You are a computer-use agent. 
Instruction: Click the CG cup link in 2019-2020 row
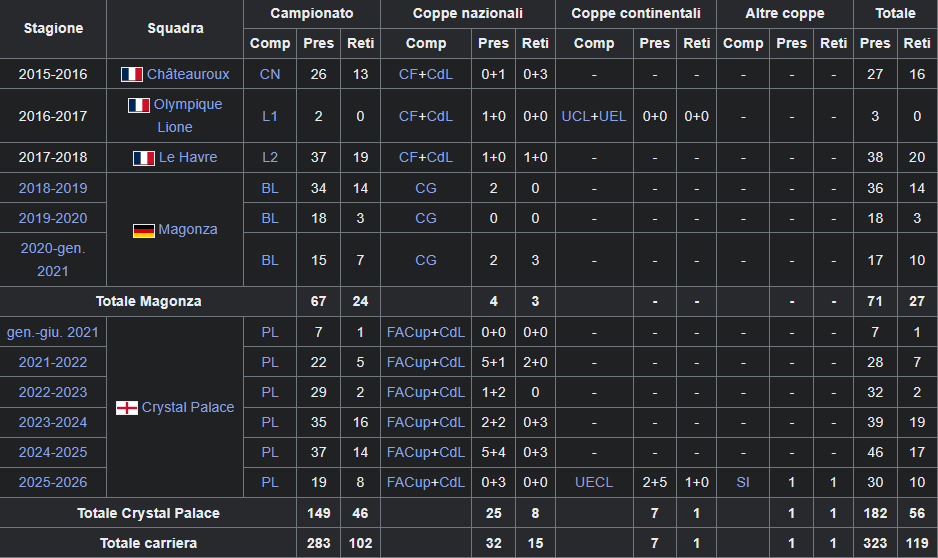click(x=426, y=218)
